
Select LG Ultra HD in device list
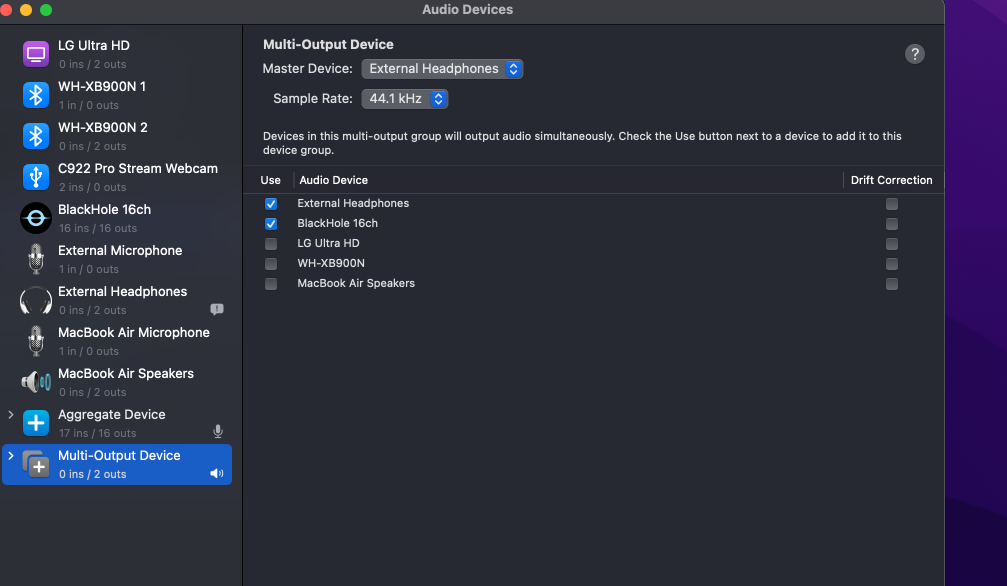[x=117, y=54]
